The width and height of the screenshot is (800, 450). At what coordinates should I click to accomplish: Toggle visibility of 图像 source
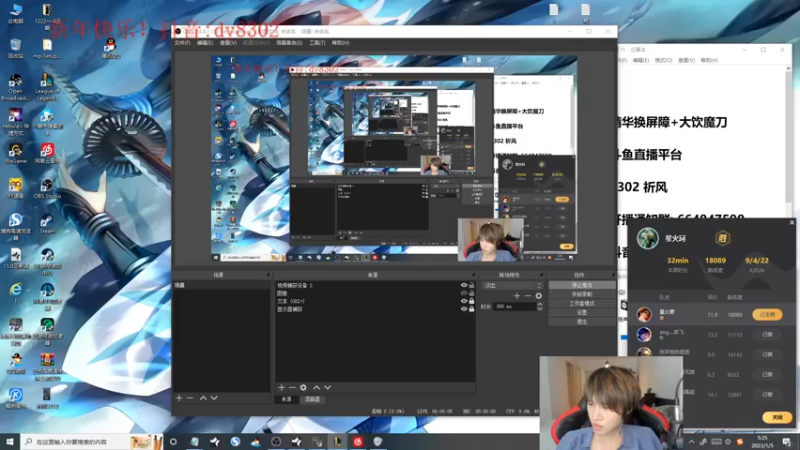pos(464,293)
